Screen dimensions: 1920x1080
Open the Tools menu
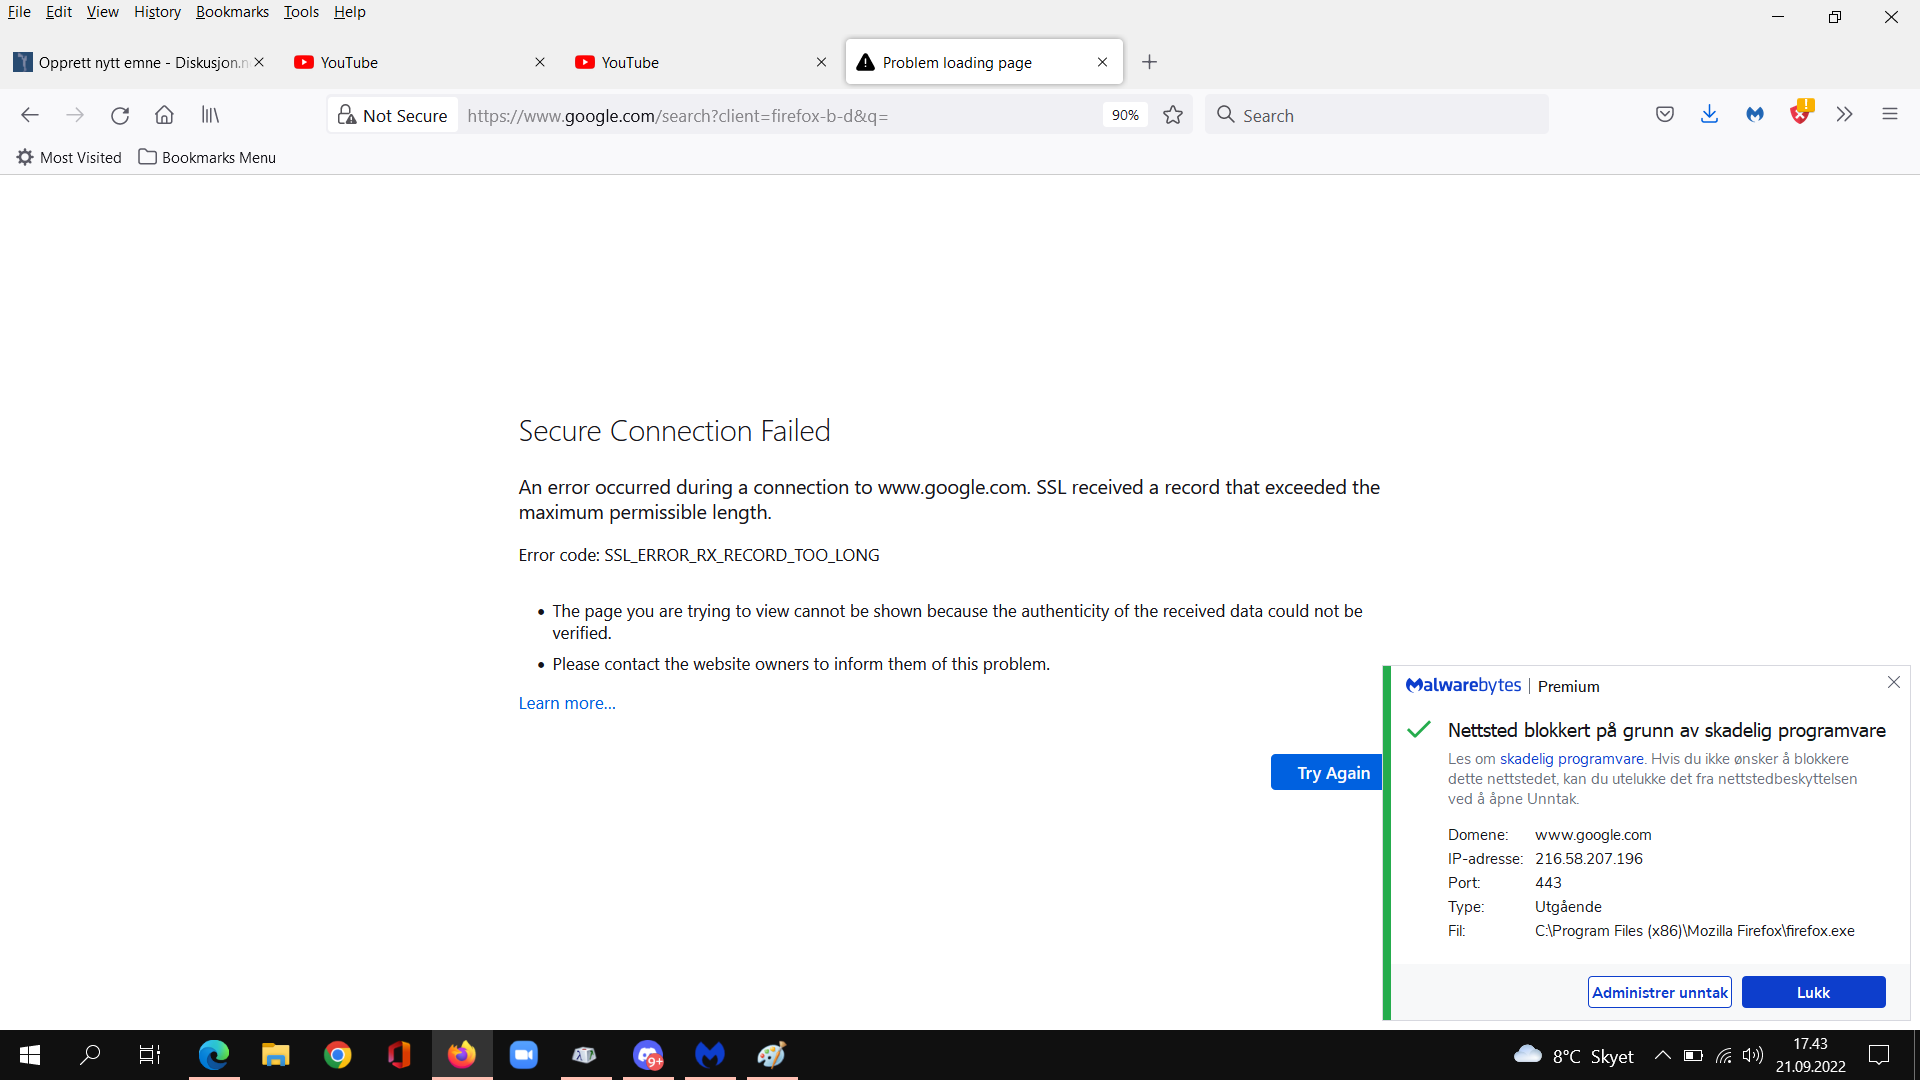[x=301, y=12]
